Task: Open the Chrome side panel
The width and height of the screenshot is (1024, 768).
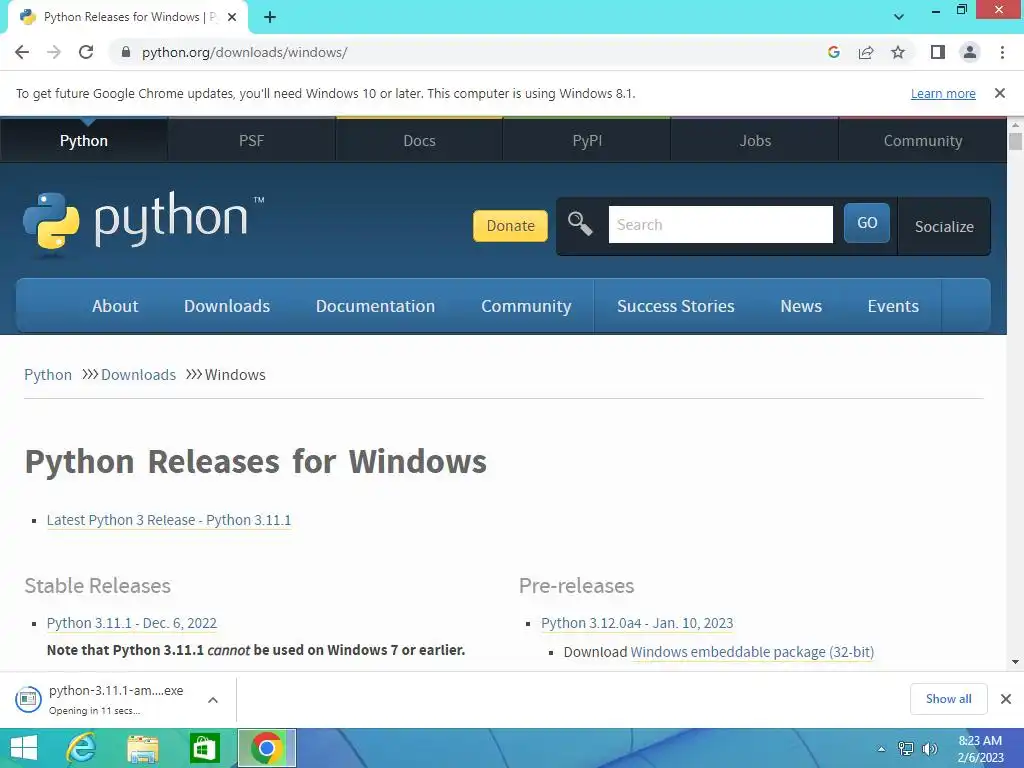Action: [x=938, y=52]
